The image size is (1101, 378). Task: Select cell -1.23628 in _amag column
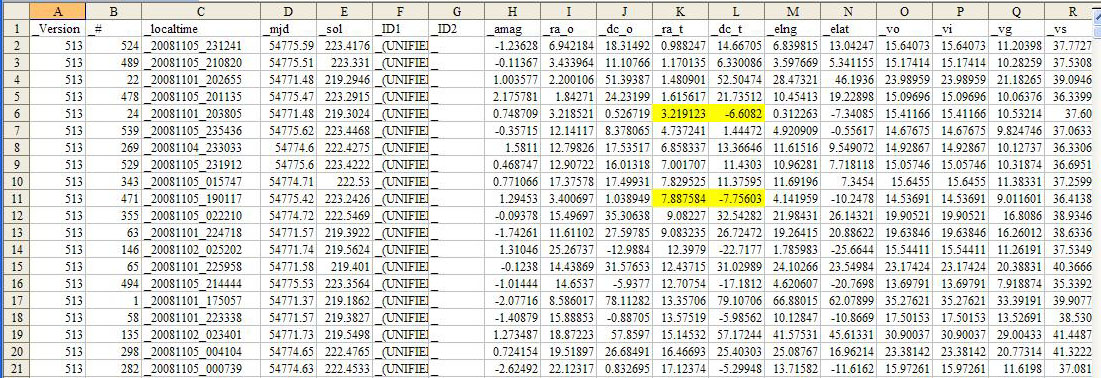tap(513, 46)
